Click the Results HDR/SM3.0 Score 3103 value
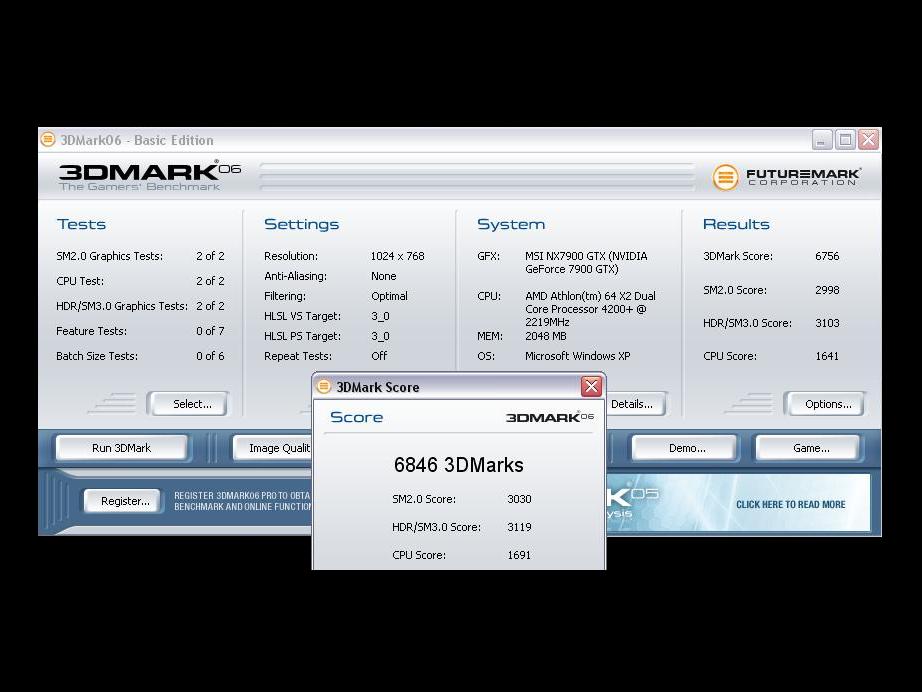Screen dimensions: 922x692 [x=827, y=323]
